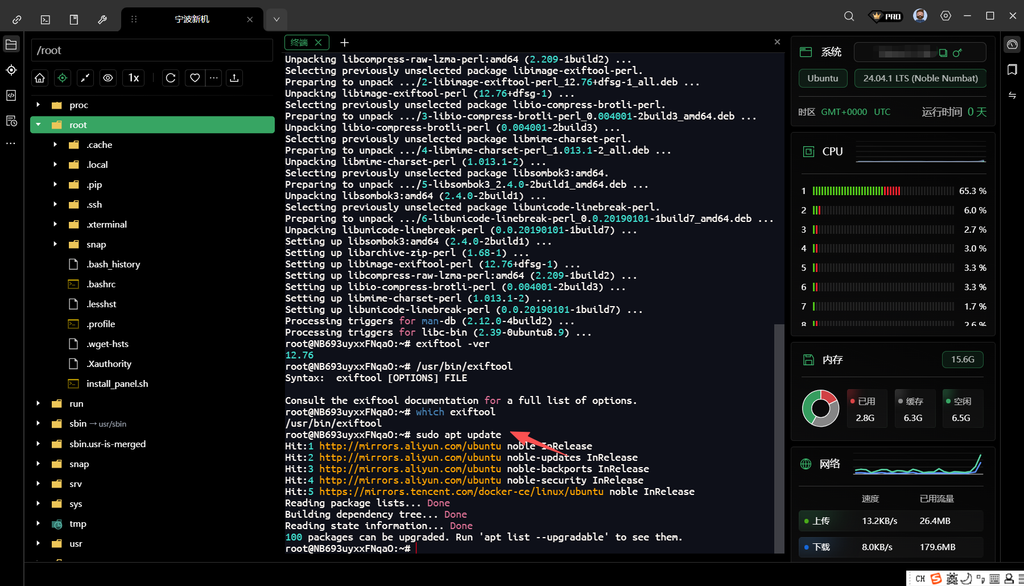Click the PRO crown badge

click(886, 16)
